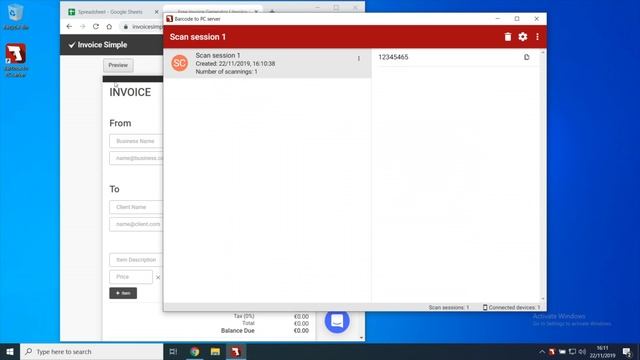
Task: Focus the Price field
Action: 131,277
